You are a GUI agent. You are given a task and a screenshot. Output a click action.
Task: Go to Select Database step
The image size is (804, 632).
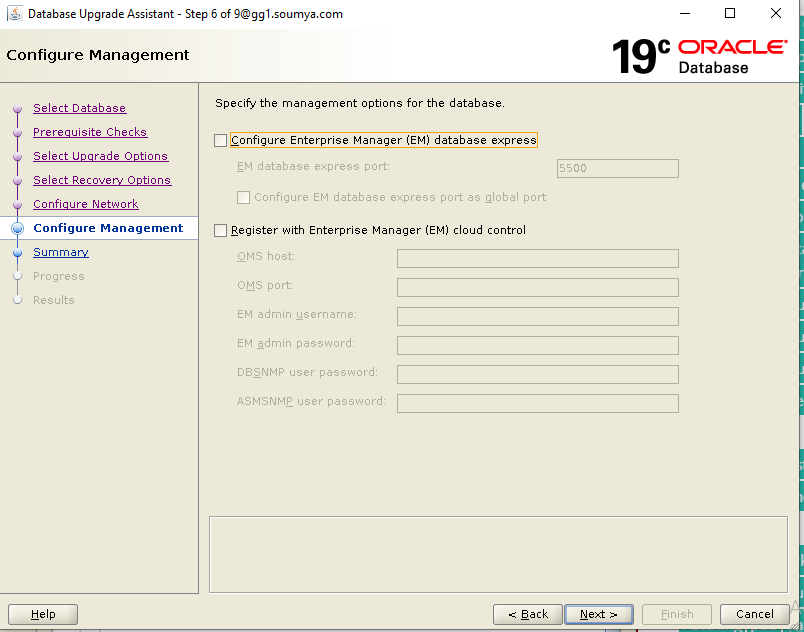click(79, 108)
